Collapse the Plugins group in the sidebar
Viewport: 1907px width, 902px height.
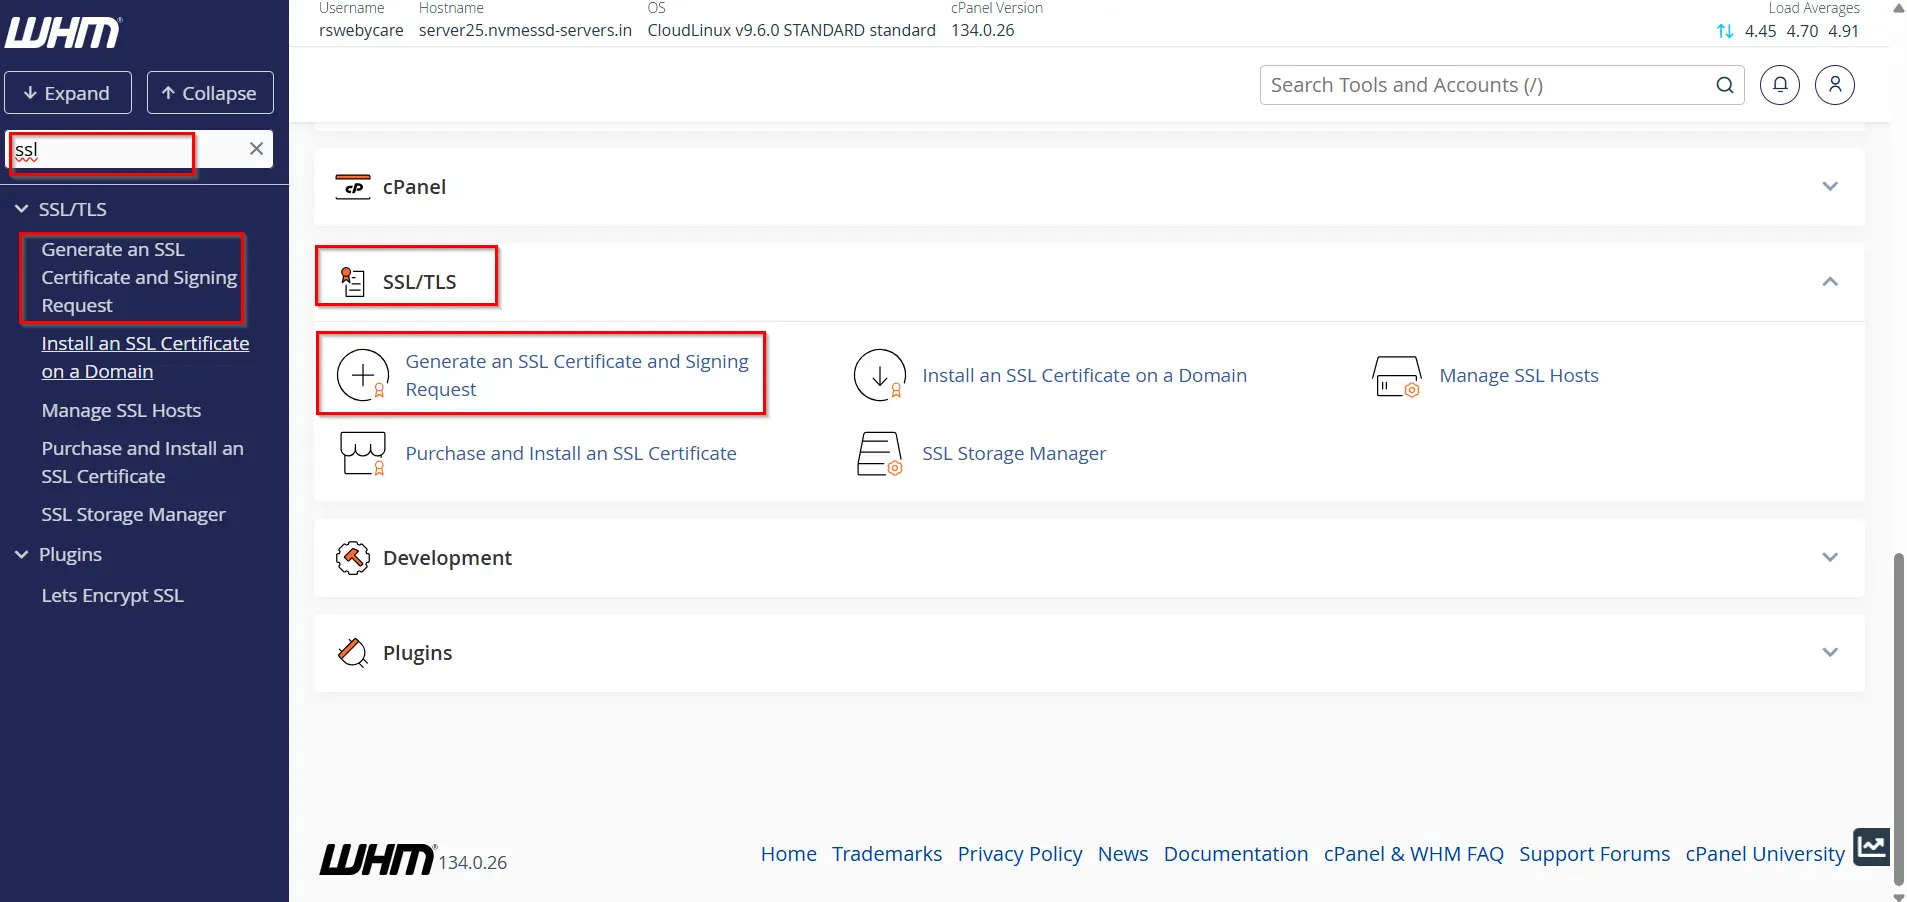tap(21, 554)
